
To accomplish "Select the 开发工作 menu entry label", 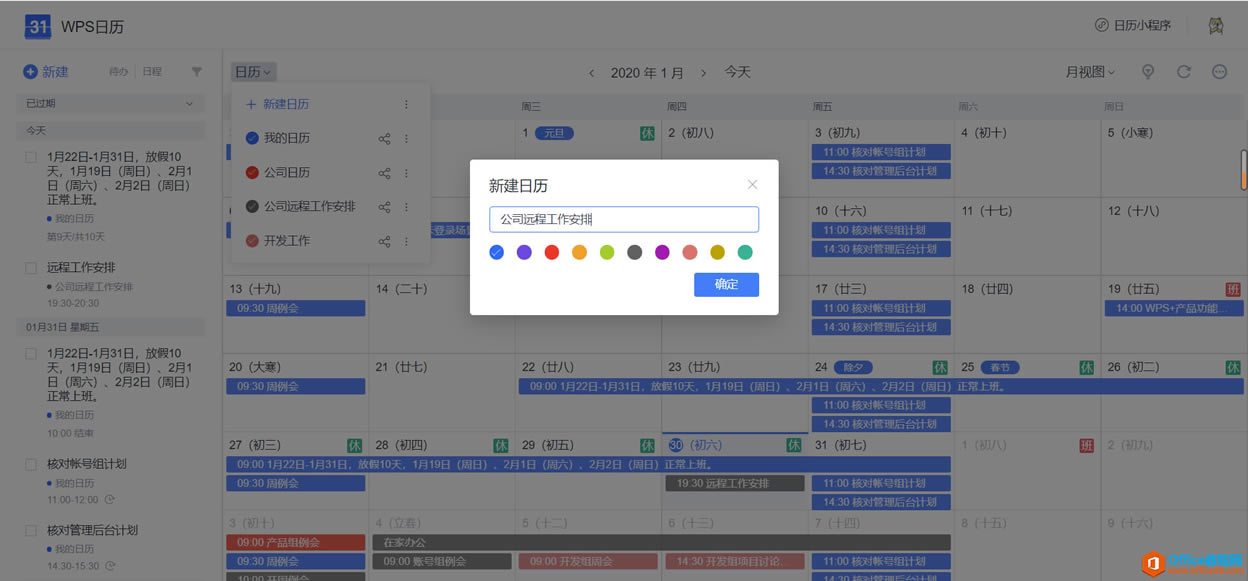I will 287,241.
